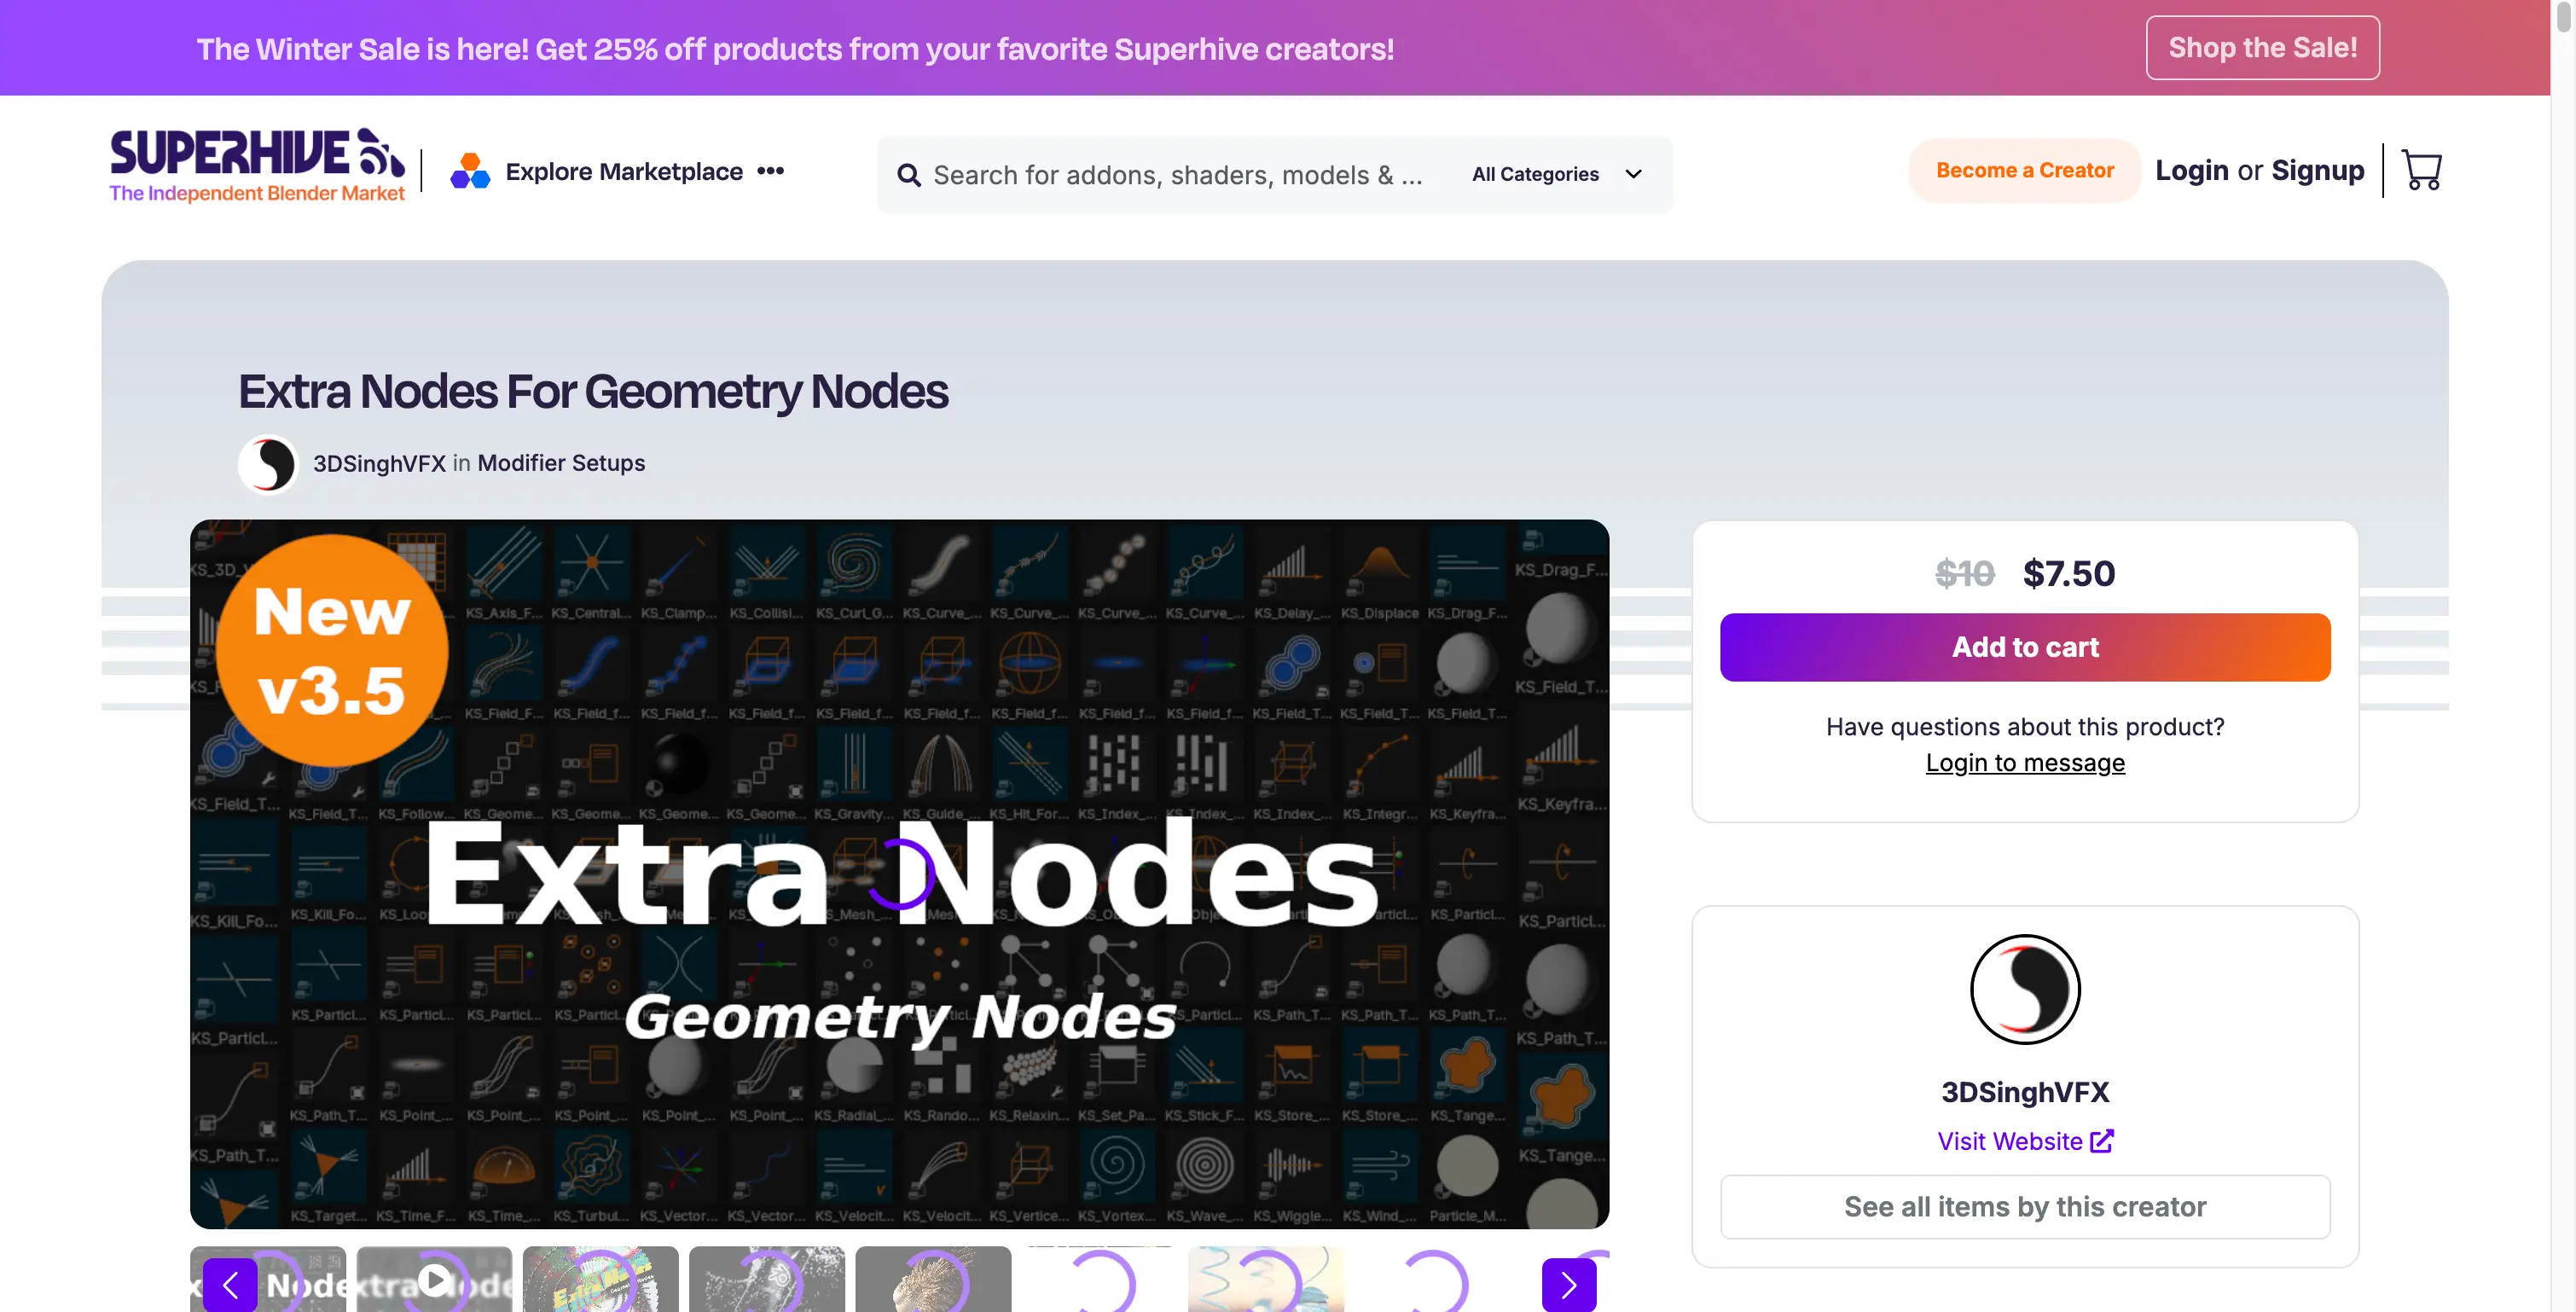The image size is (2576, 1312).
Task: Click the search magnifier icon
Action: tap(908, 174)
